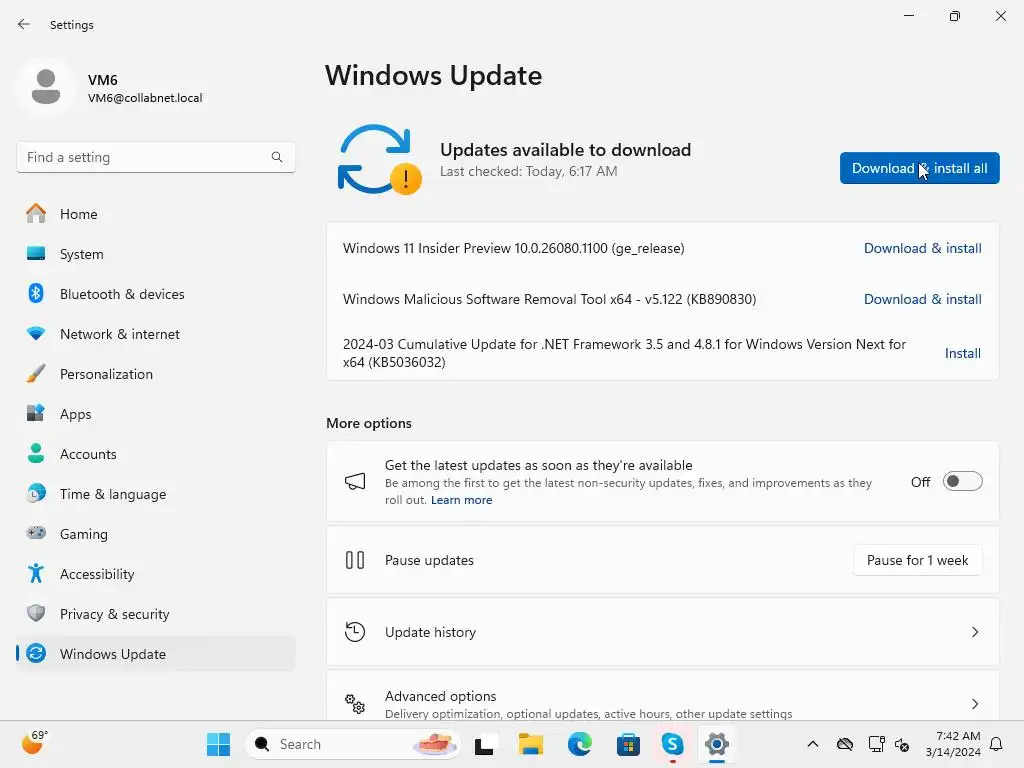Image resolution: width=1024 pixels, height=768 pixels.
Task: Click the Apps icon in sidebar
Action: 36,413
